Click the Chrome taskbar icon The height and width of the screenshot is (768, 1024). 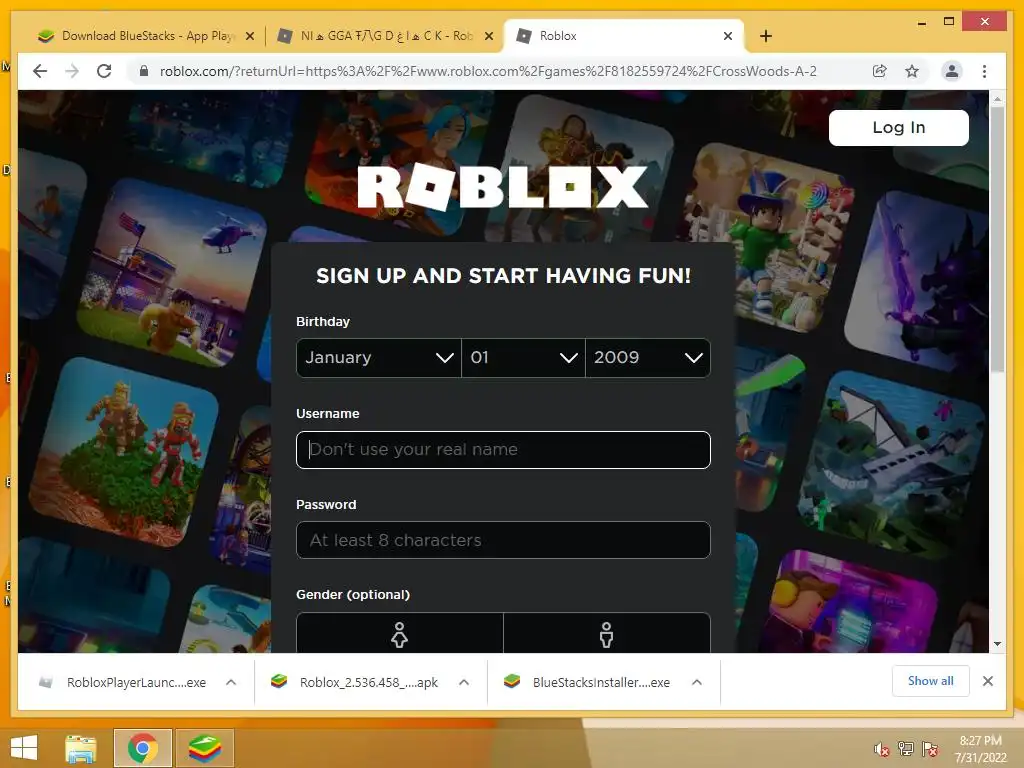click(142, 748)
